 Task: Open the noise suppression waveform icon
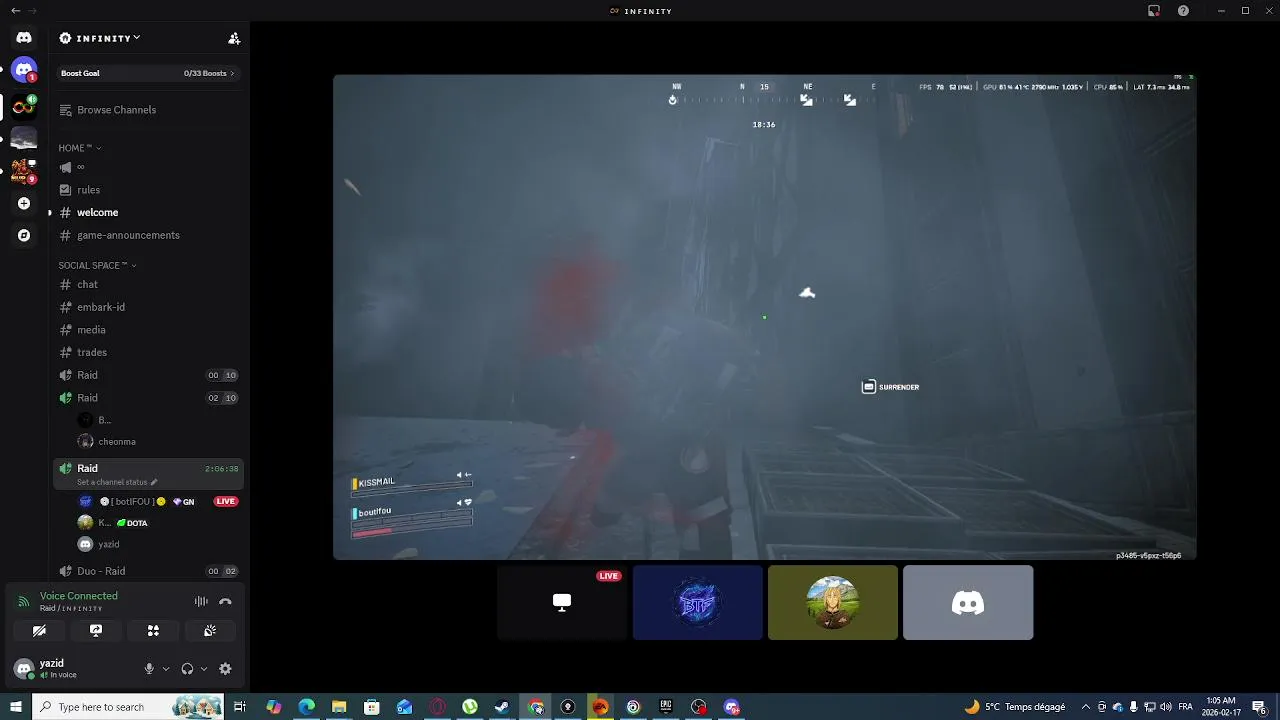(x=201, y=601)
